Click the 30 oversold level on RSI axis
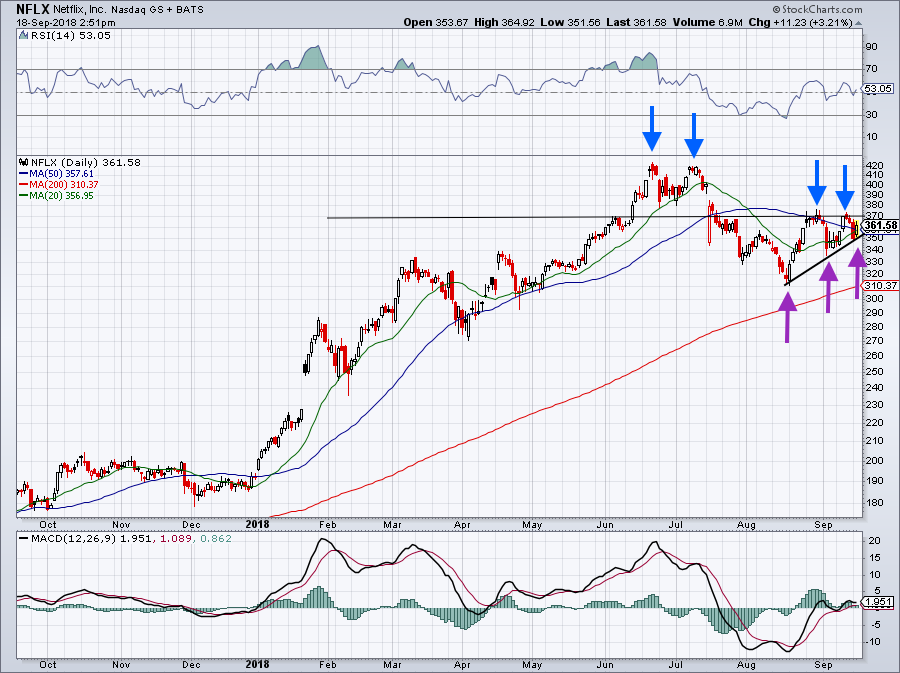Screen dimensions: 900x673 pyautogui.click(x=871, y=114)
